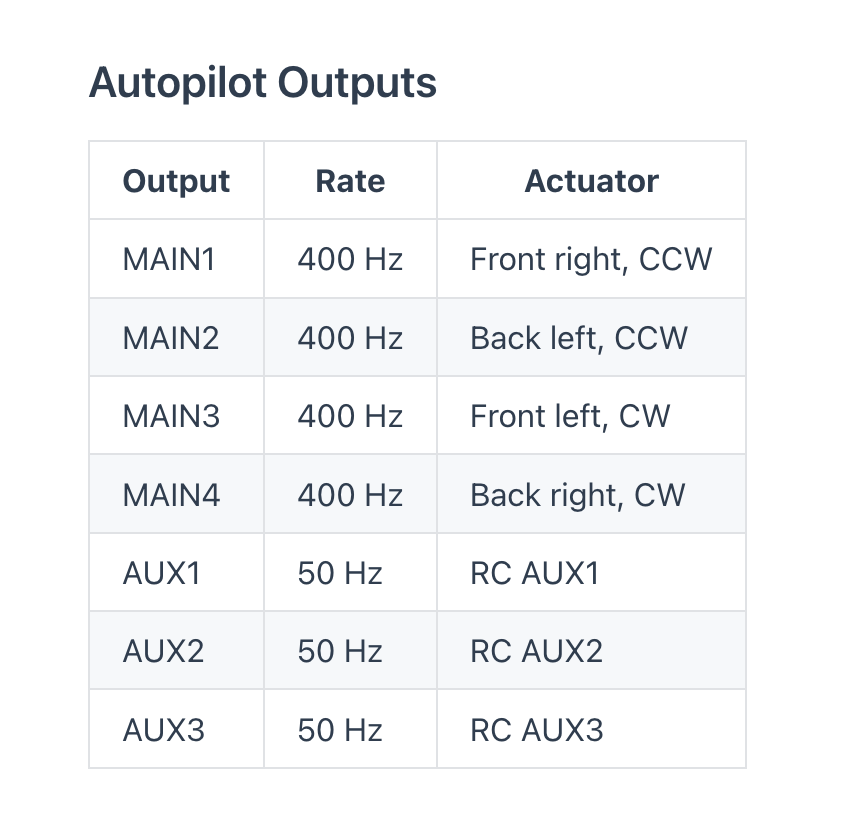Click the RC AUX2 actuator cell

(536, 652)
